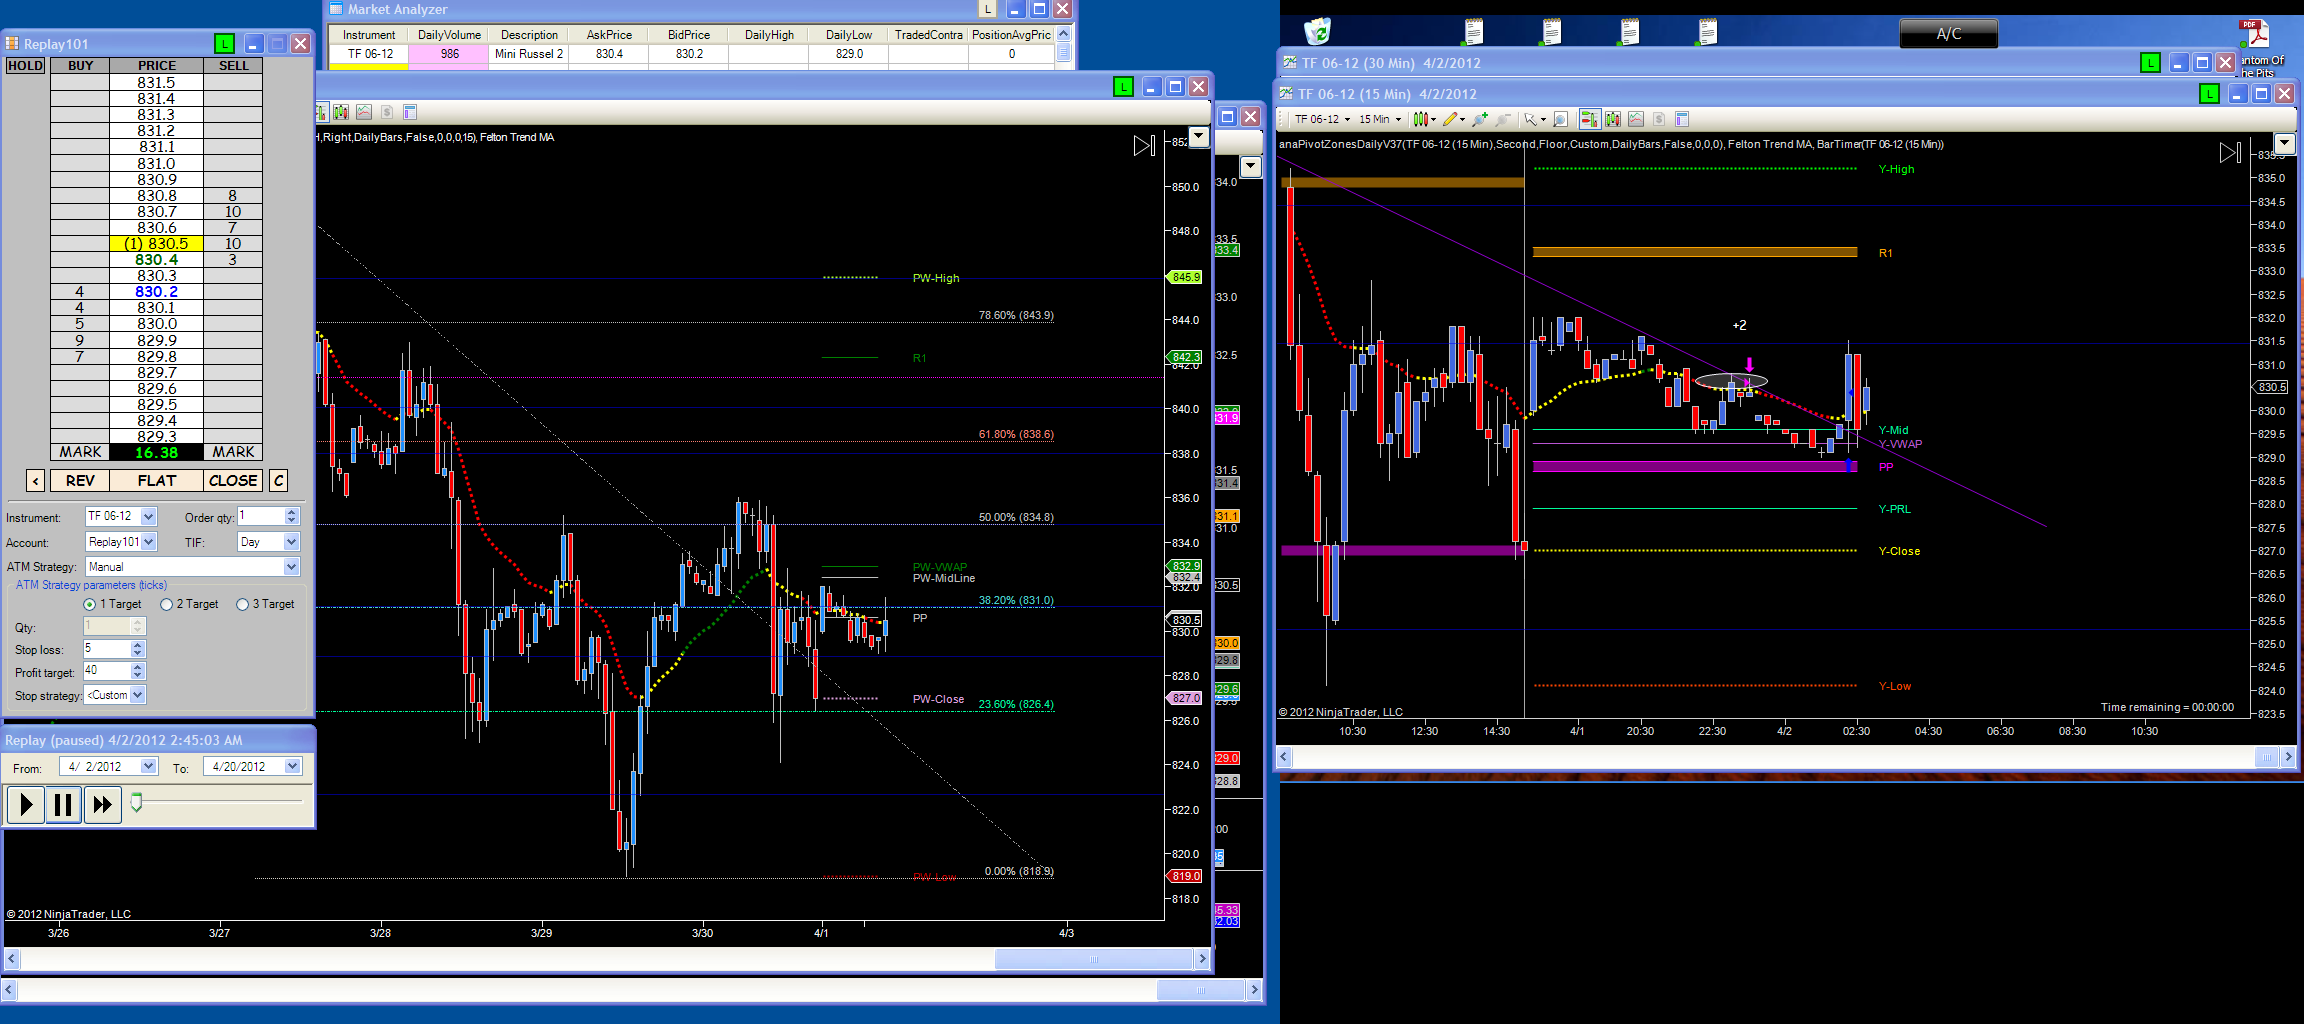The width and height of the screenshot is (2304, 1024).
Task: Click the A/C button on the desktop
Action: 1948,34
